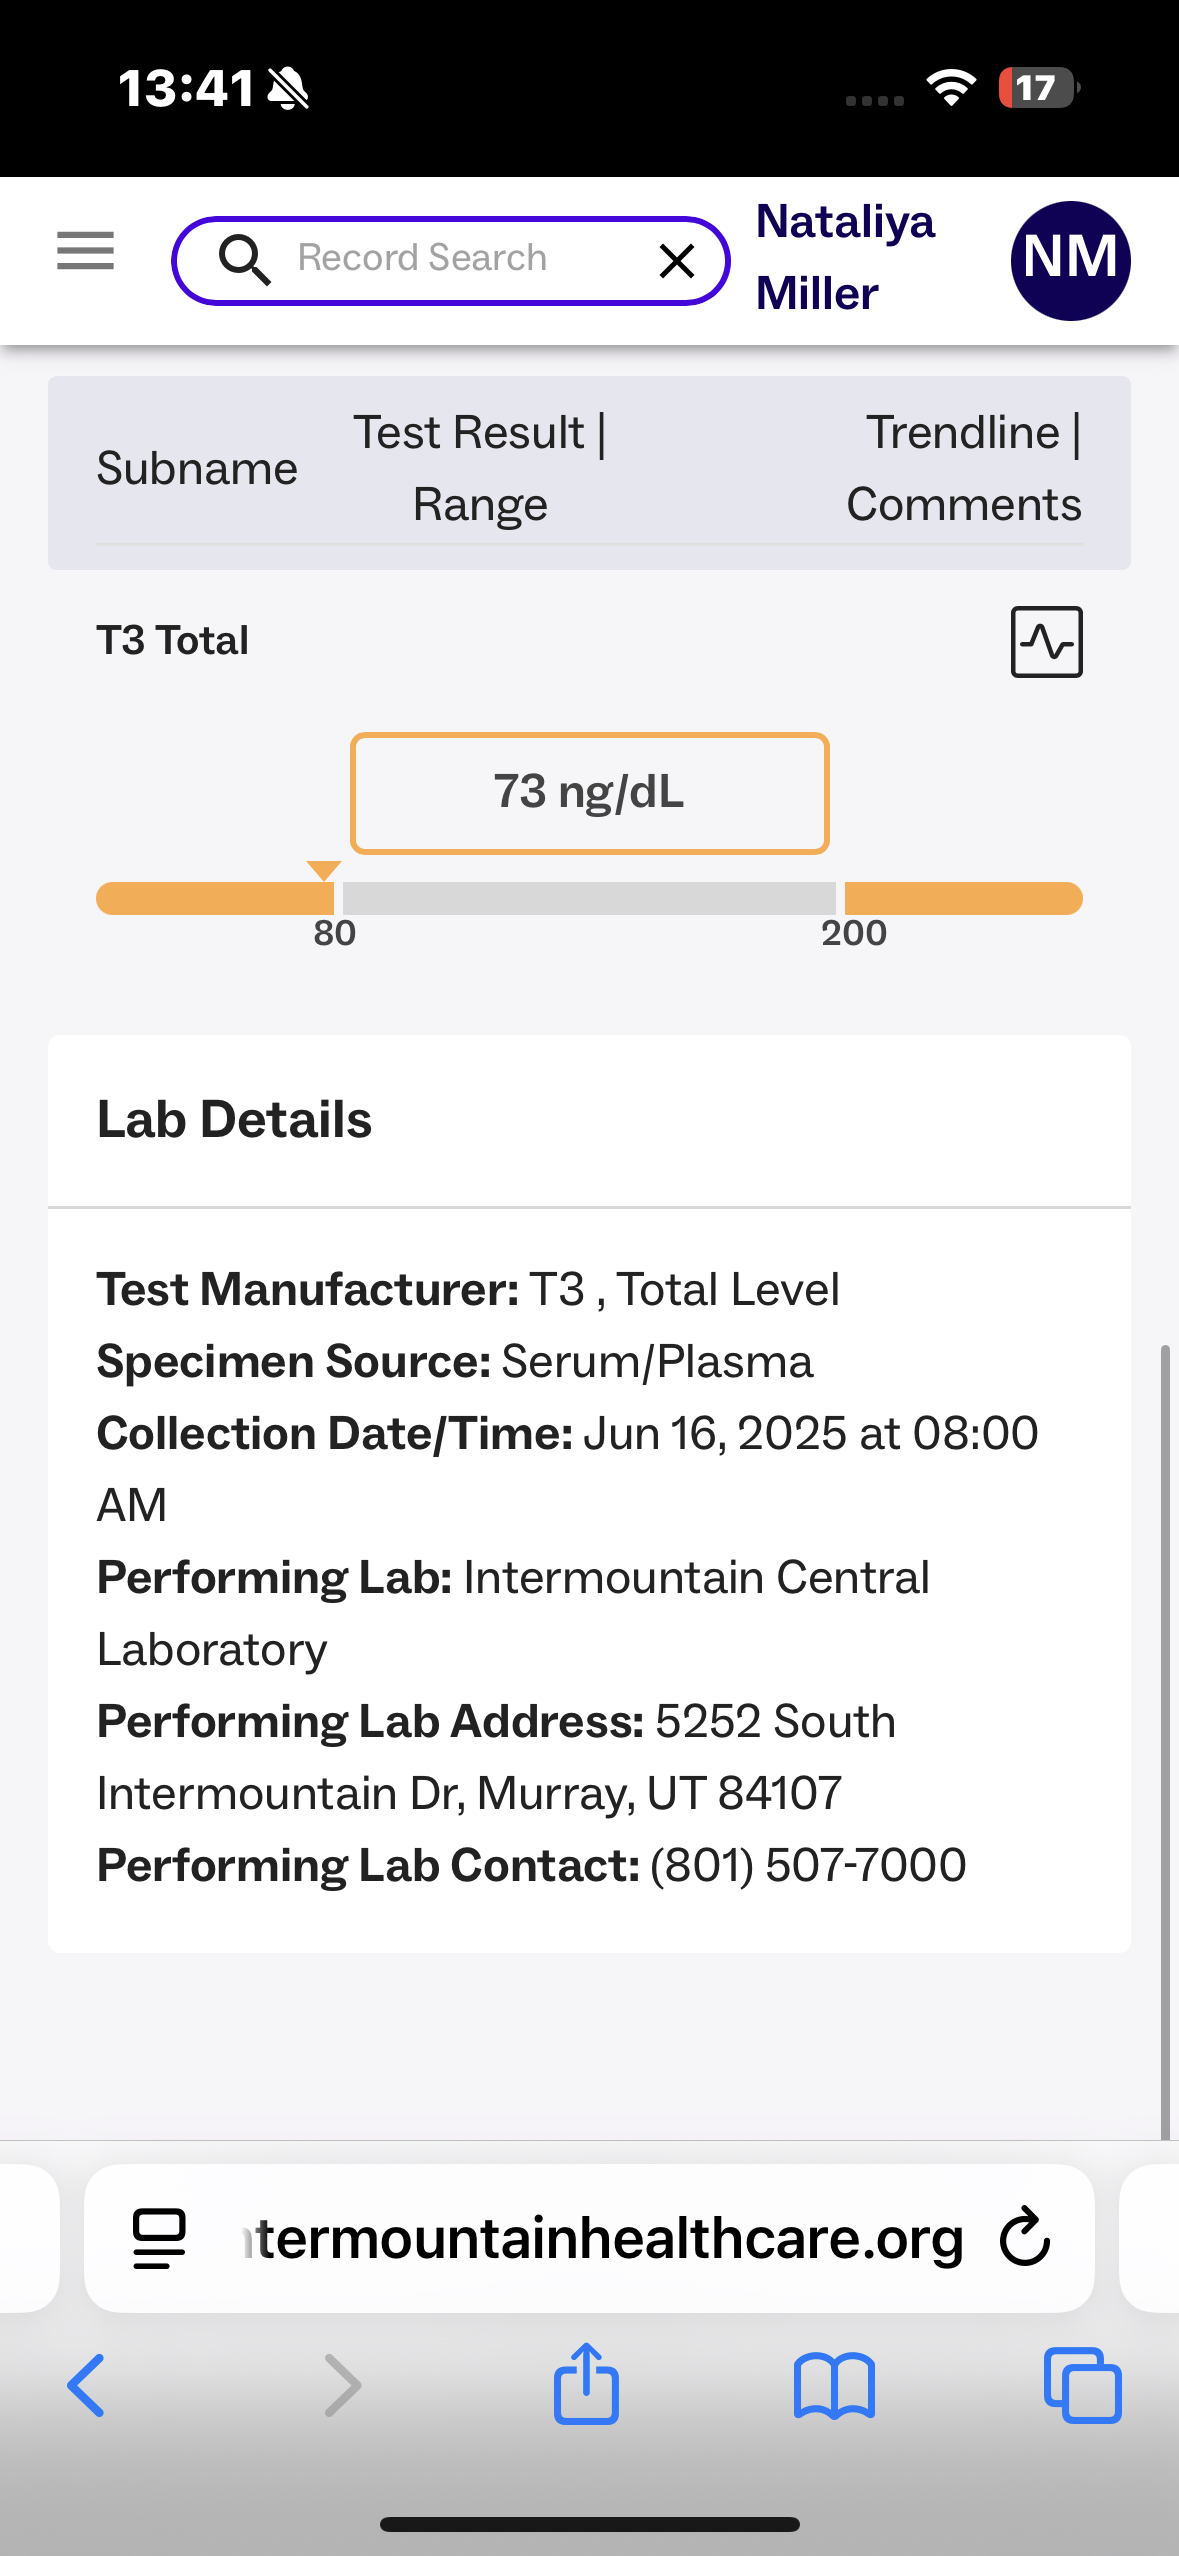Select the Trendline | Comments header
Image resolution: width=1179 pixels, height=2556 pixels.
[x=963, y=469]
